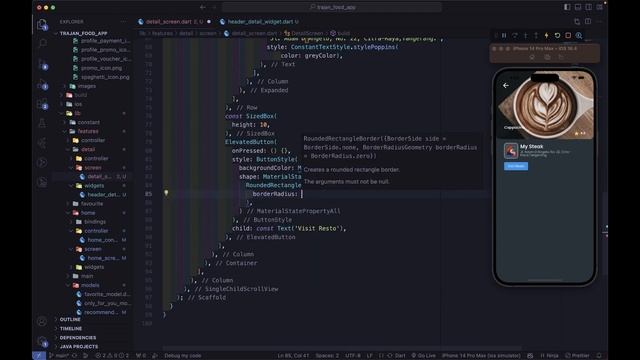Tap cappuccino image in simulator

[x=545, y=105]
